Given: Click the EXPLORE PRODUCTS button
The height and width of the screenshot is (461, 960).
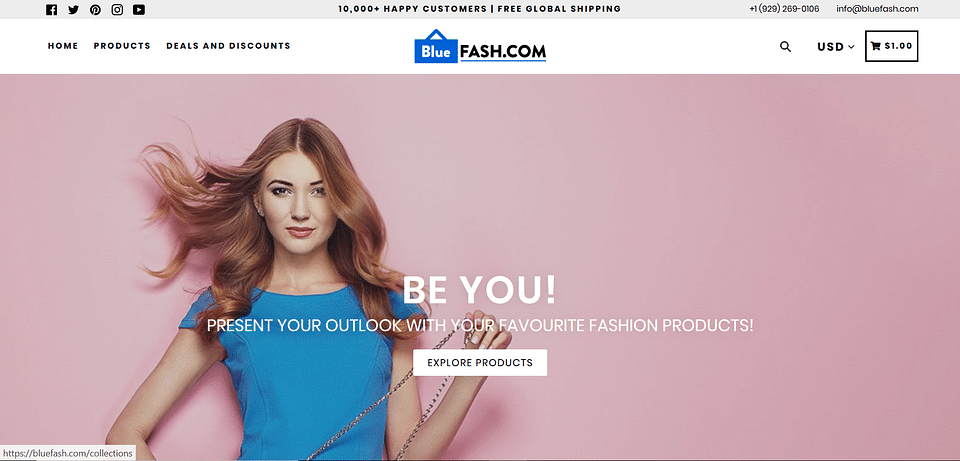Looking at the screenshot, I should click(x=480, y=362).
